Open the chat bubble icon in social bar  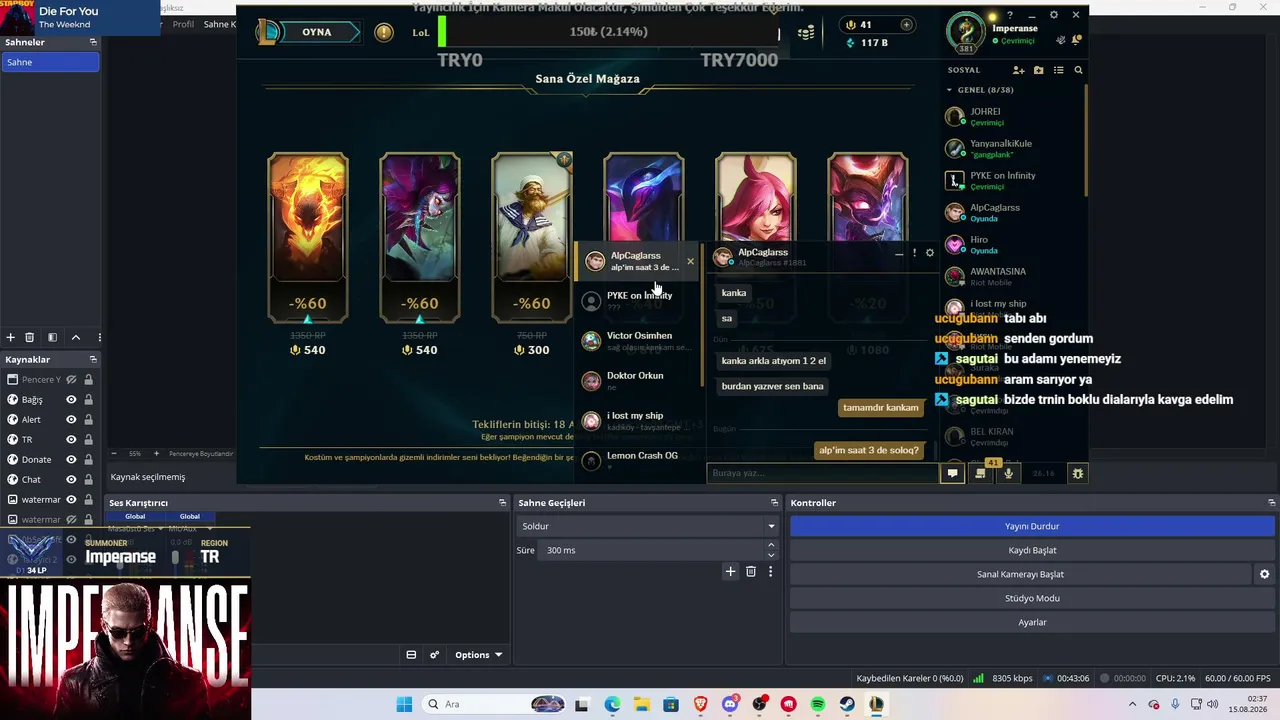point(952,473)
